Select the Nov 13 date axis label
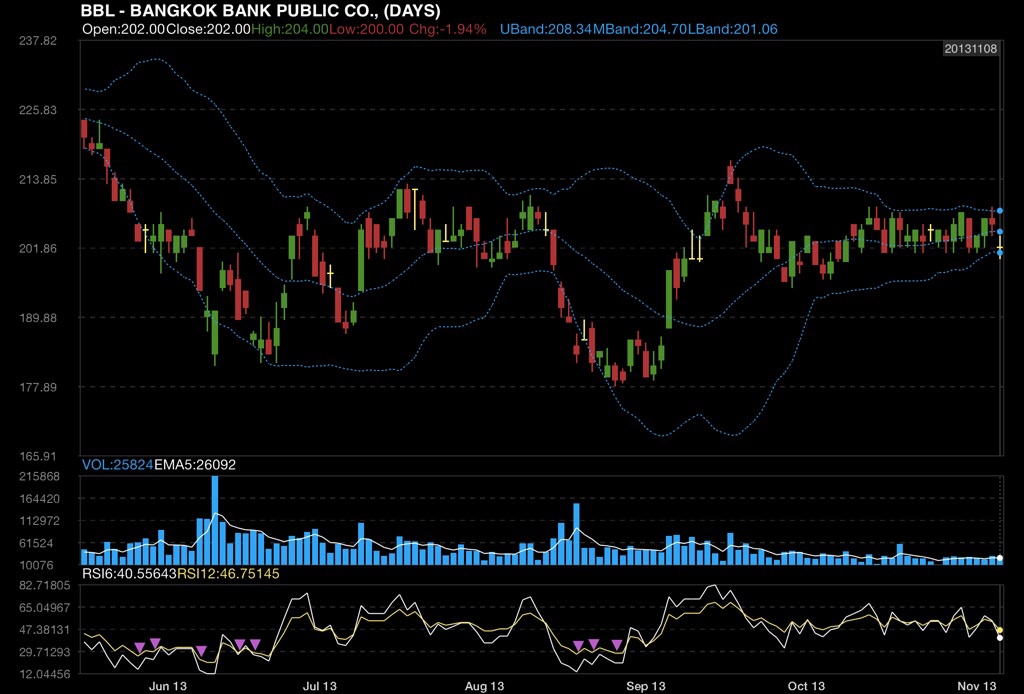The image size is (1024, 694). [977, 686]
